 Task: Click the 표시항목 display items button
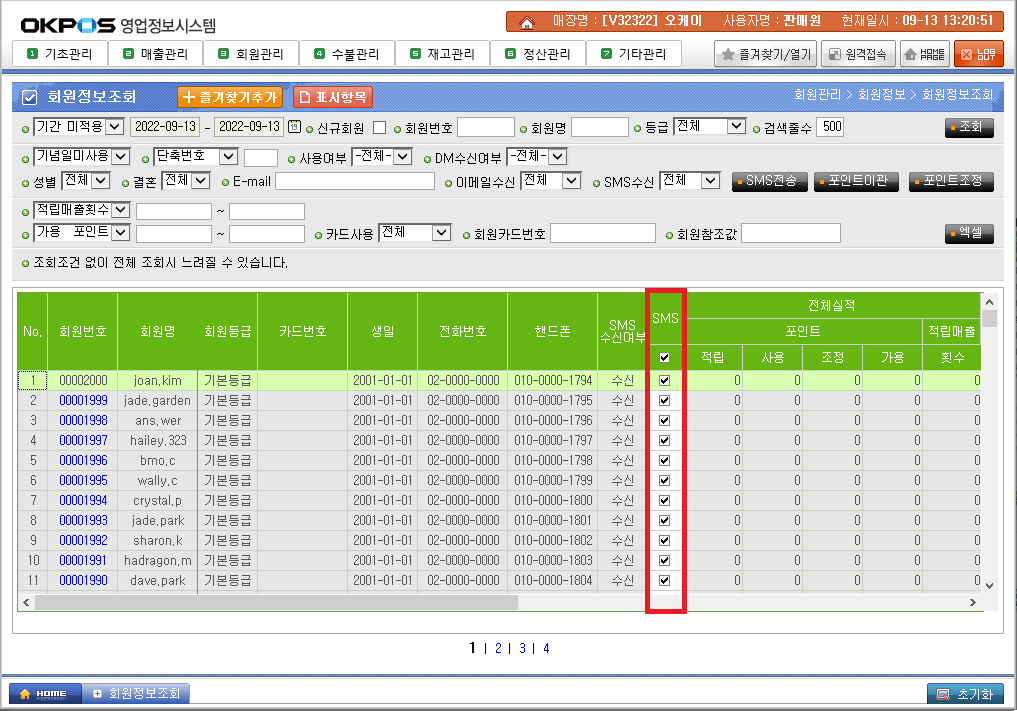coord(333,97)
